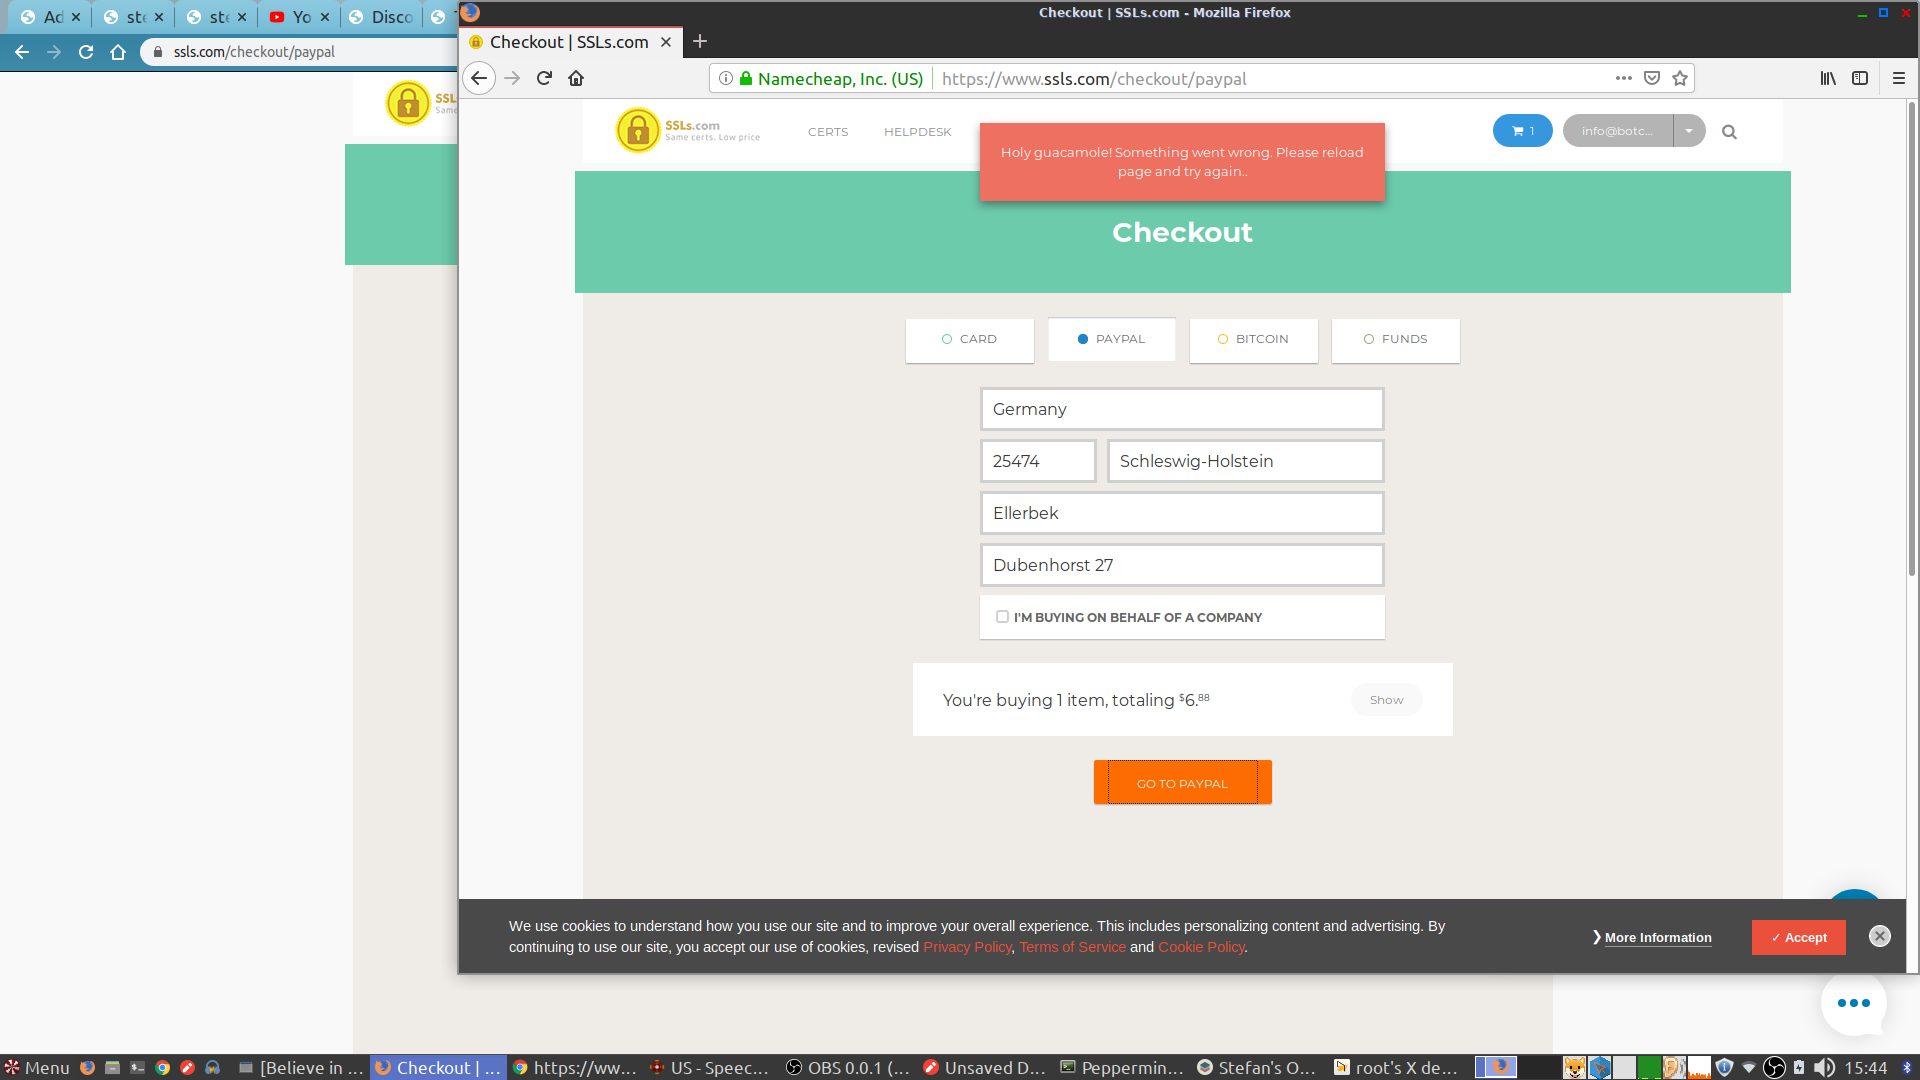
Task: Click the Save to Pocket icon
Action: click(x=1652, y=78)
